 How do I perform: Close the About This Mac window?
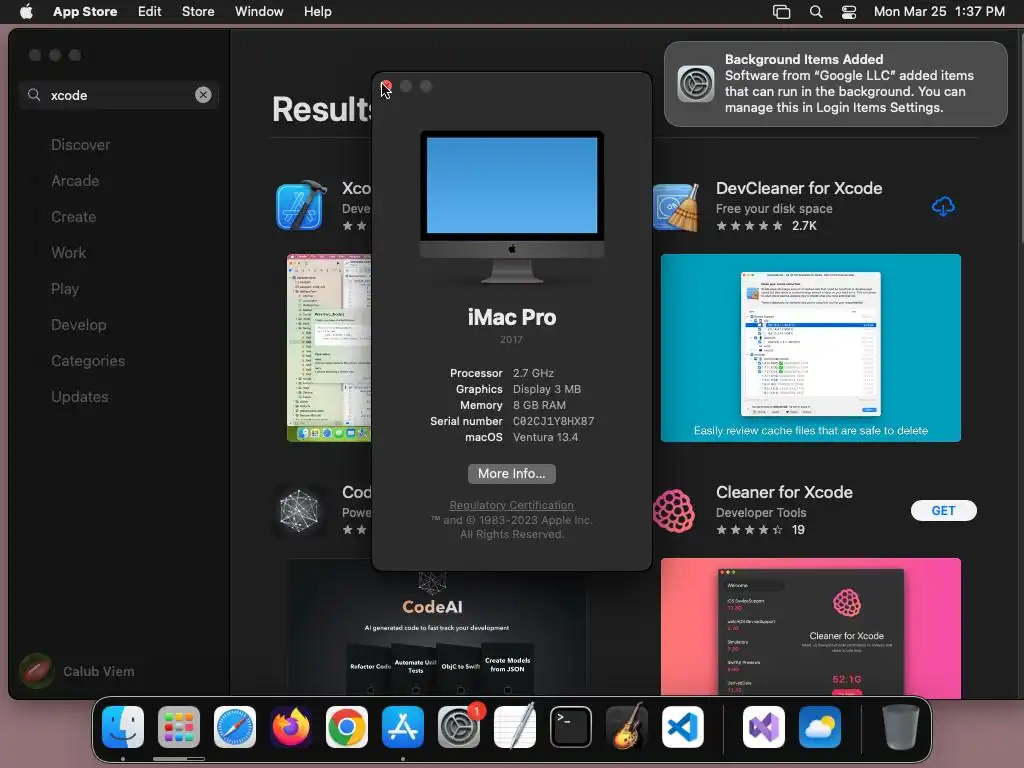(386, 86)
